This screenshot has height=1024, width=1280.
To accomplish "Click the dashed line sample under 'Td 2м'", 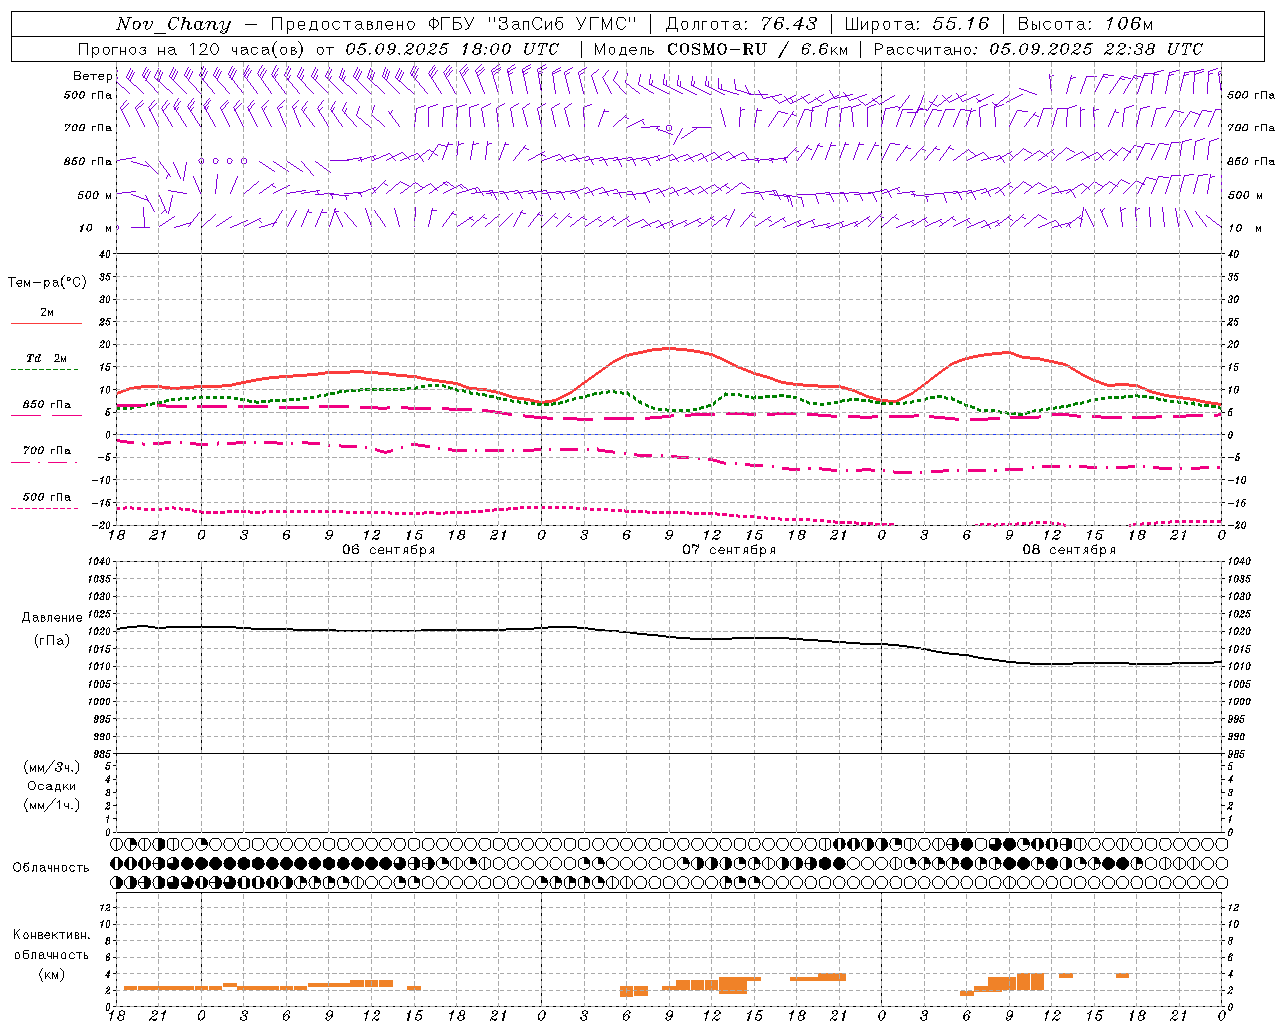I will (44, 369).
